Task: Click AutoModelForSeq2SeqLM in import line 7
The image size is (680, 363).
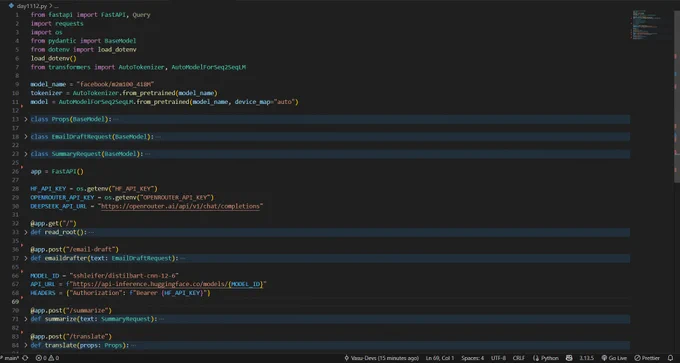Action: [209, 67]
